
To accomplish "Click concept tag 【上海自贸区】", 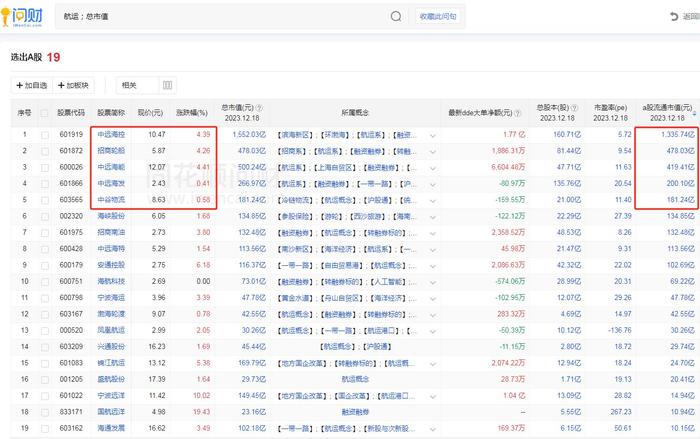I will (x=337, y=167).
